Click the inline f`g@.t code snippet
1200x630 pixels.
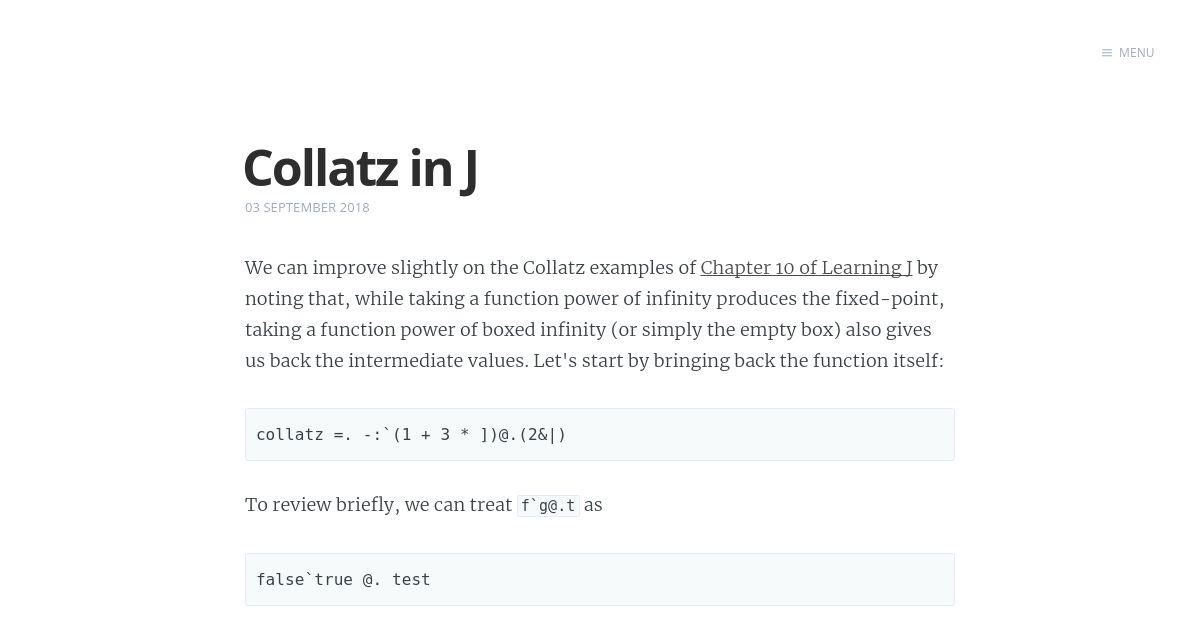coord(548,505)
